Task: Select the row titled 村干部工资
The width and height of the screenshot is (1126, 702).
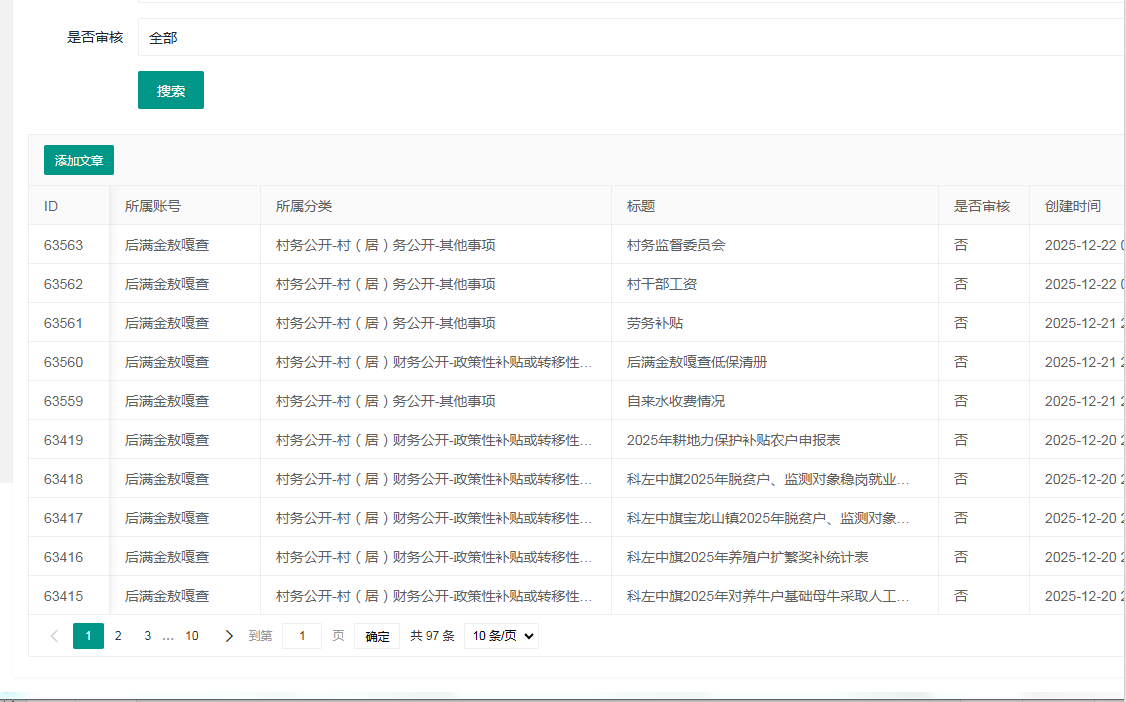Action: (662, 284)
